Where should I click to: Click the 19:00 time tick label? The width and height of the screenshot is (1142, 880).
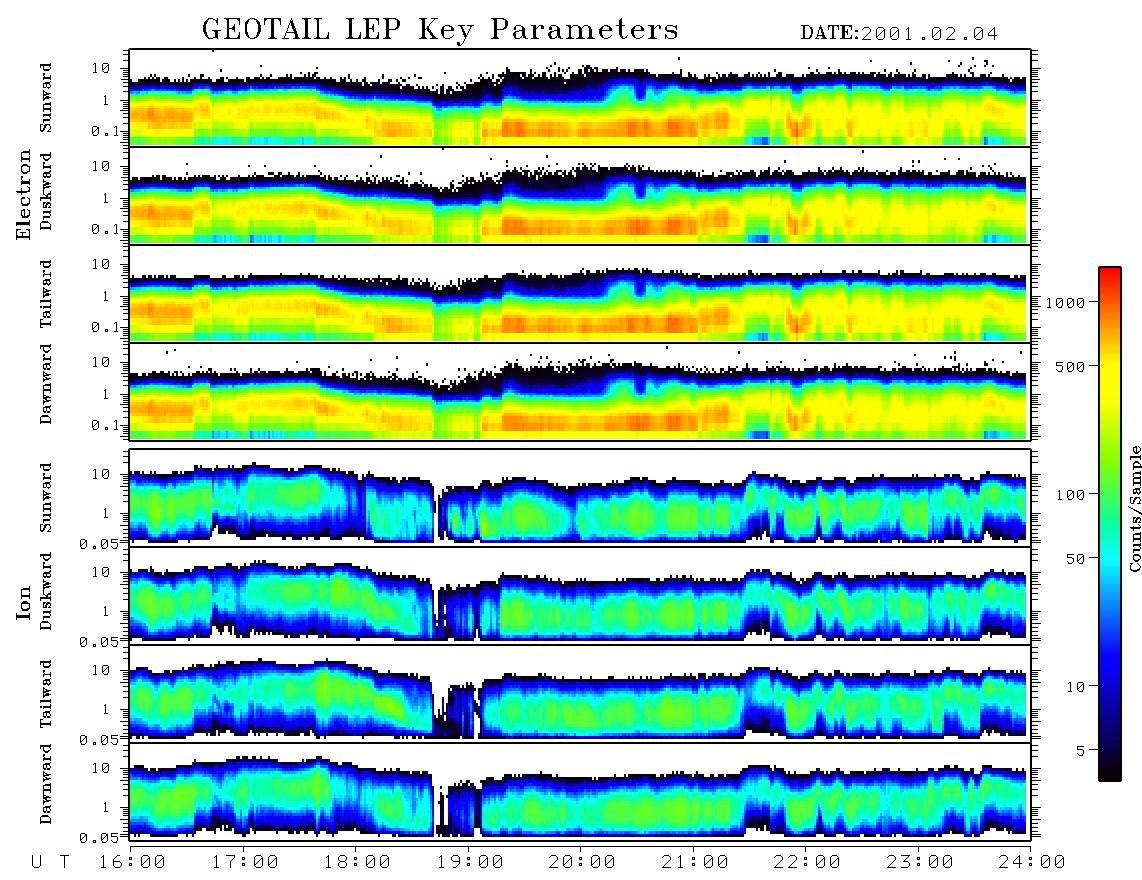click(x=470, y=862)
